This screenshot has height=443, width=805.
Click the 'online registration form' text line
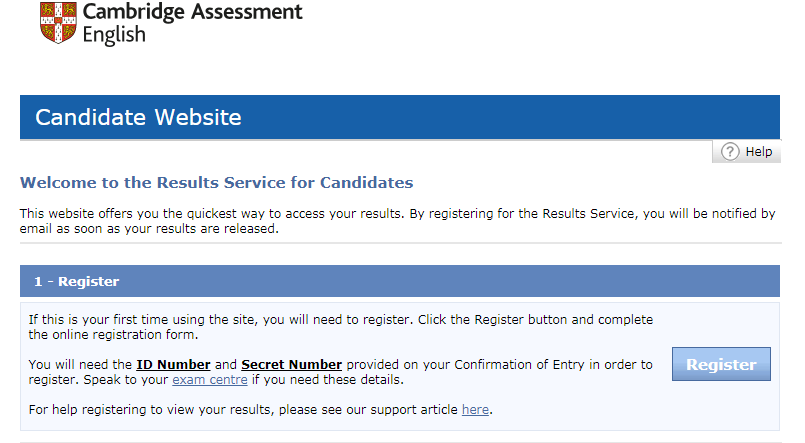coord(113,335)
